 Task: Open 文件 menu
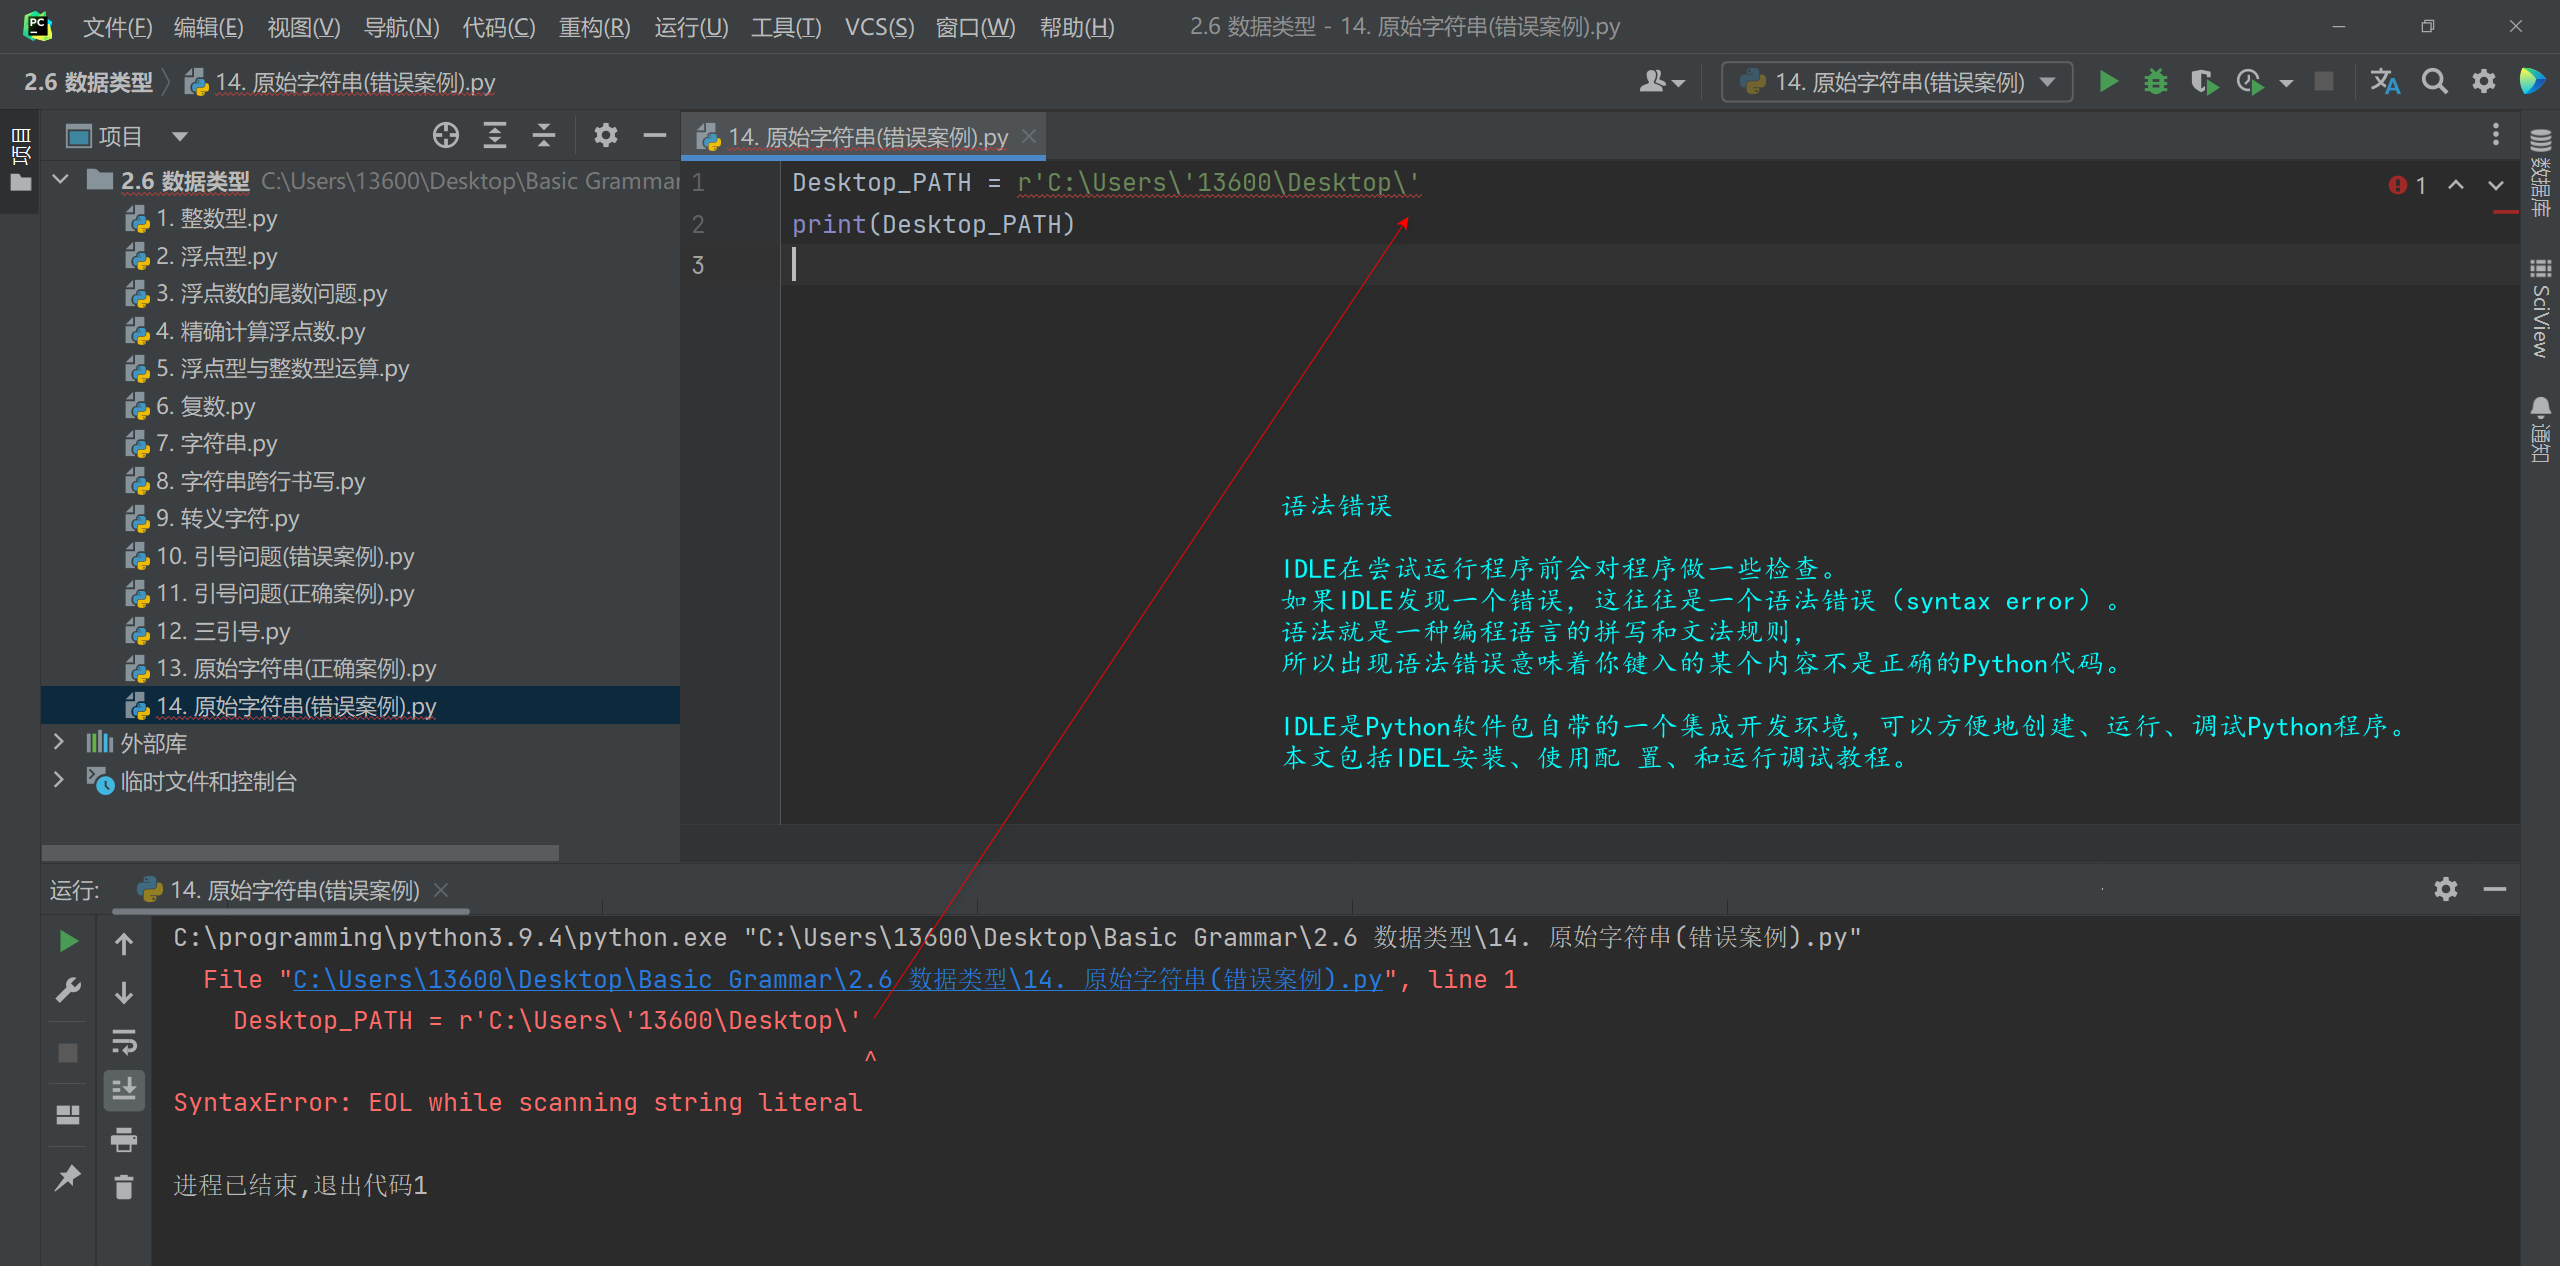tap(117, 27)
